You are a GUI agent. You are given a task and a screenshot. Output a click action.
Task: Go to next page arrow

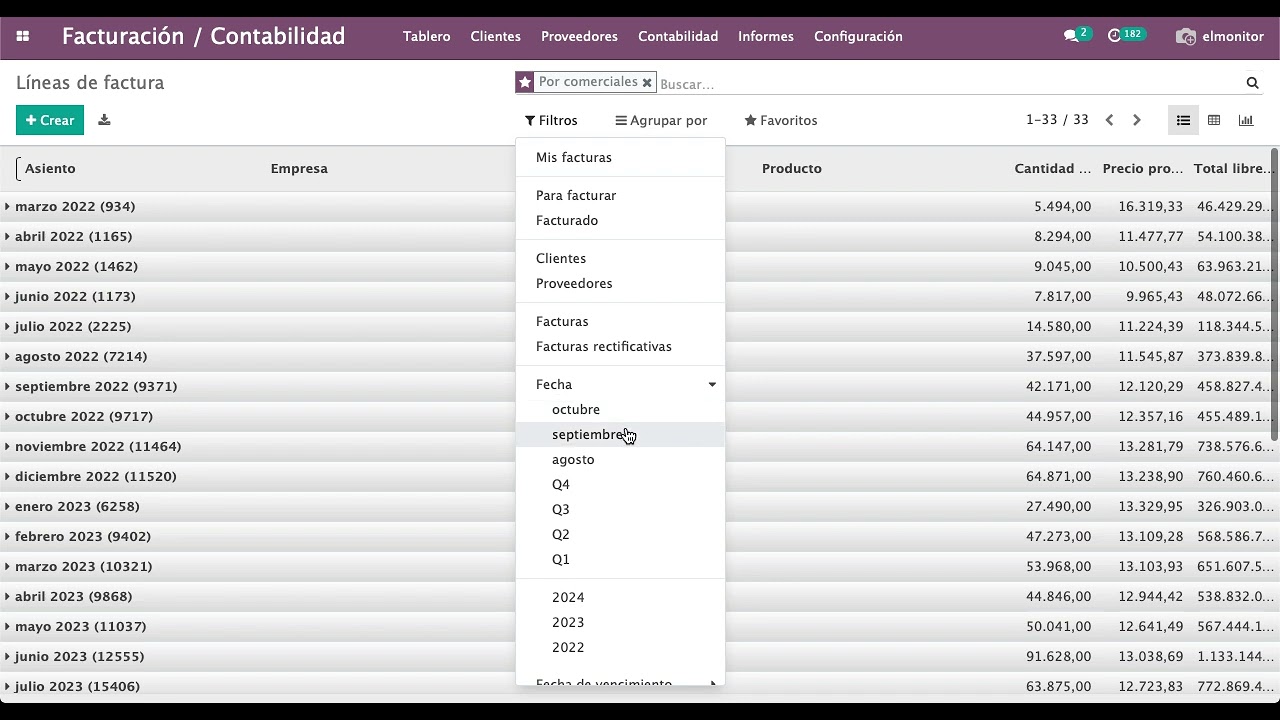[x=1136, y=120]
